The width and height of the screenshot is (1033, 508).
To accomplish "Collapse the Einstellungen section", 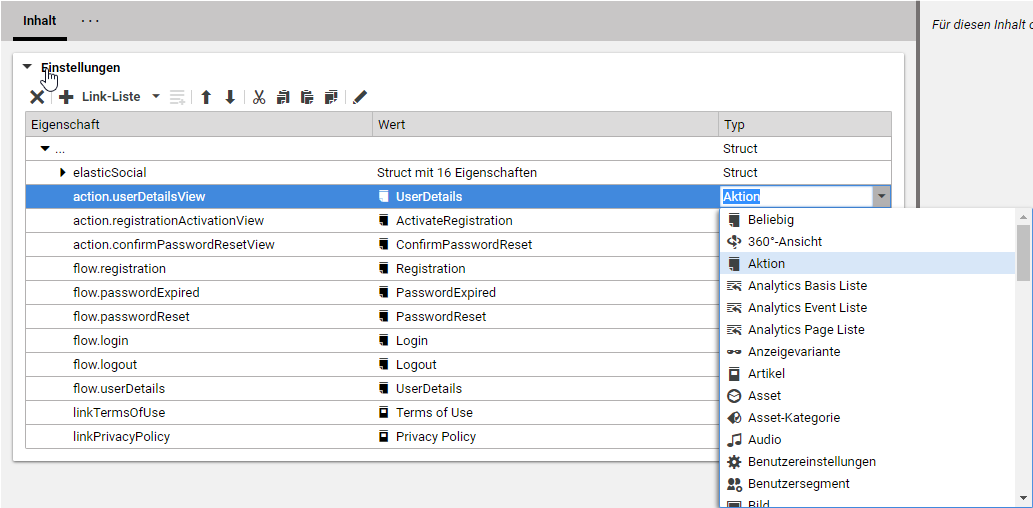I will (x=28, y=68).
